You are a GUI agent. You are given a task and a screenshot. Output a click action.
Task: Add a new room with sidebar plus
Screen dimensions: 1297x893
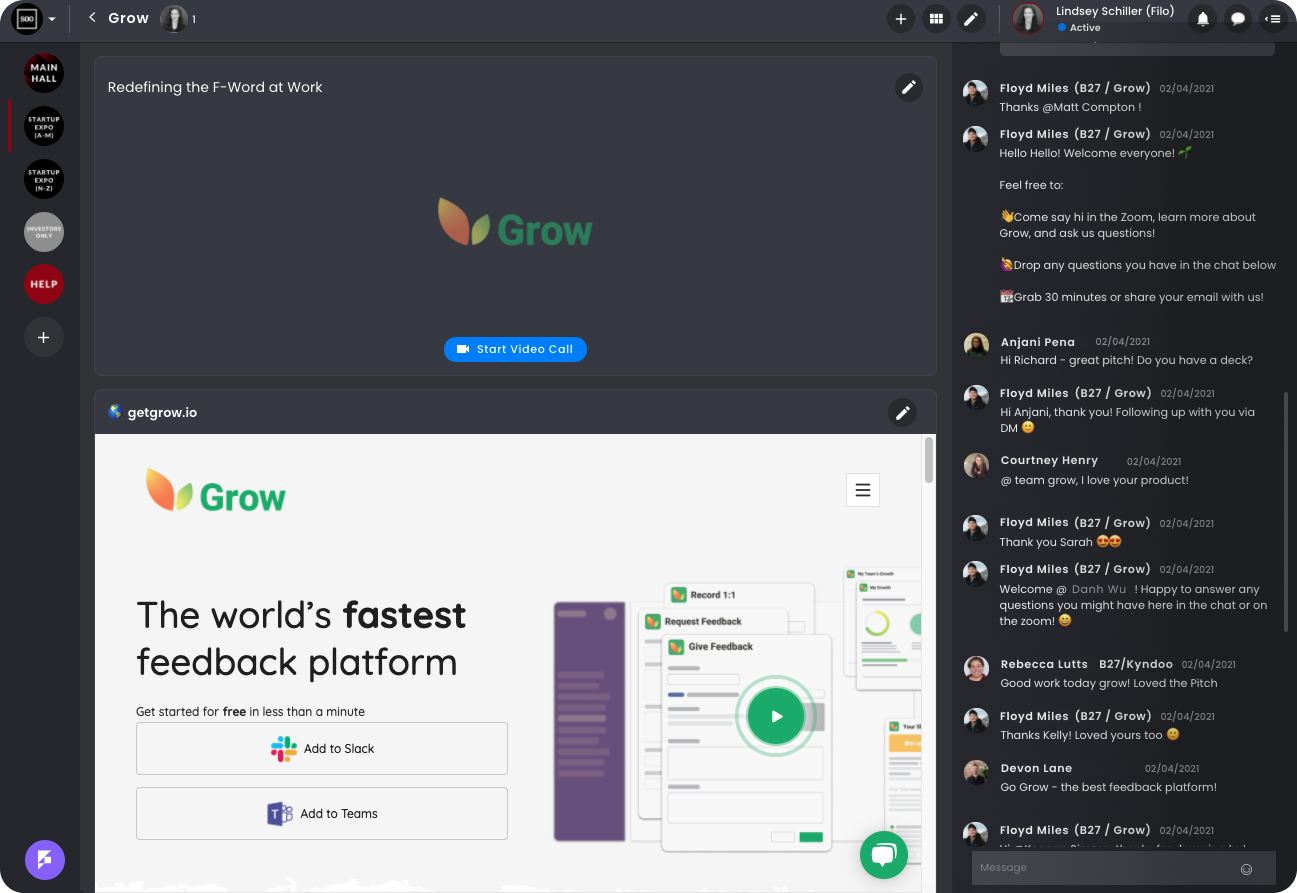coord(44,338)
